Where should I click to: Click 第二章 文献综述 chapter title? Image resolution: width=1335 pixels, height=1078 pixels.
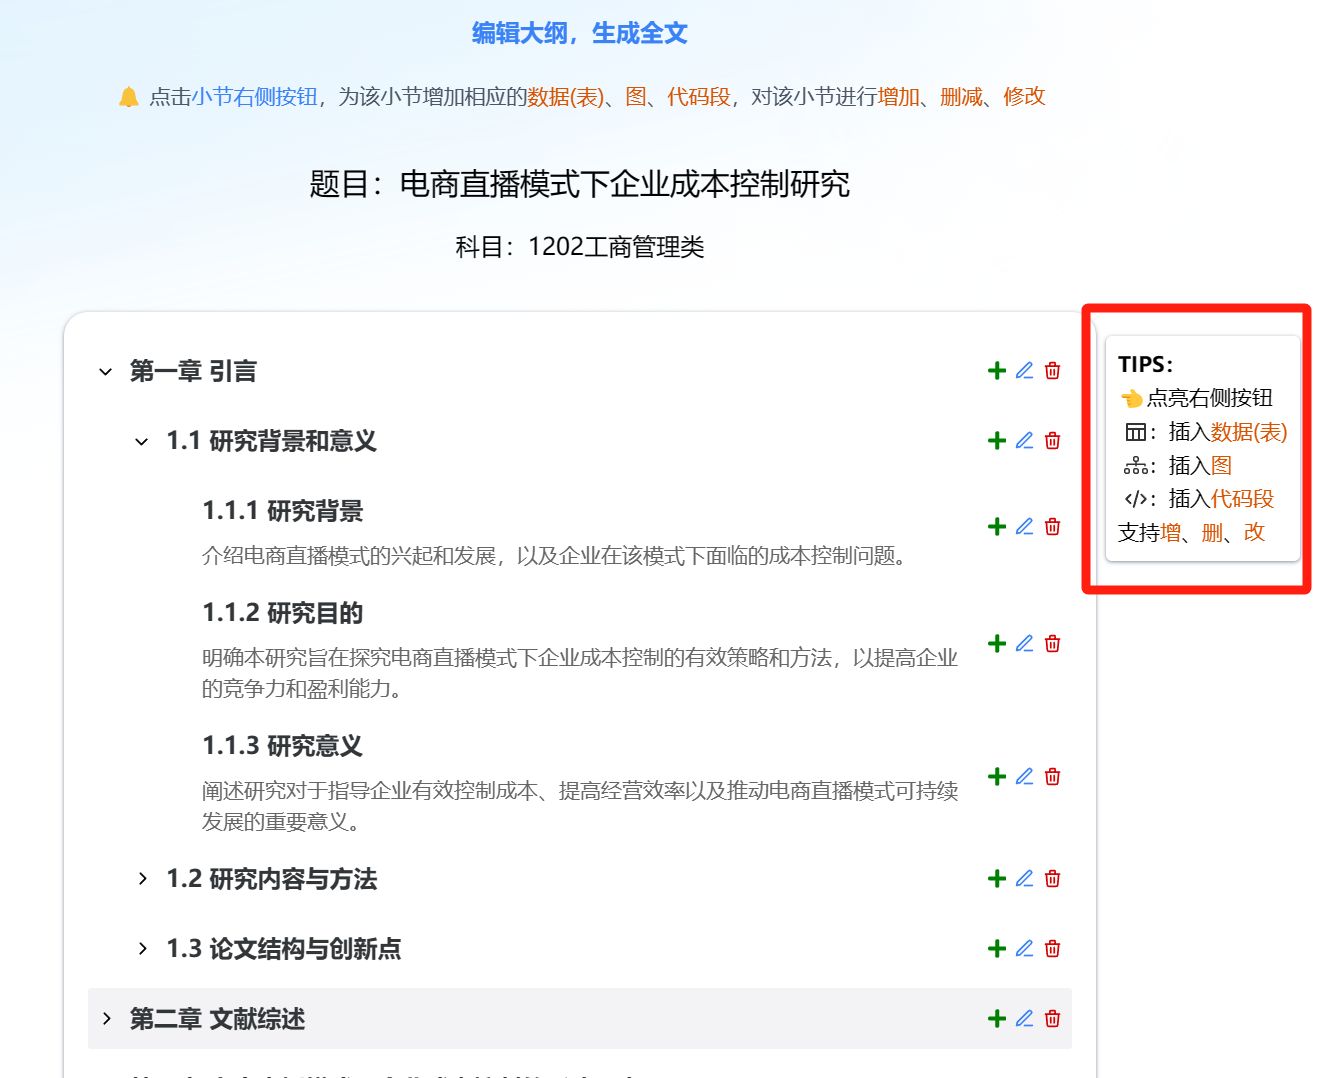[217, 1019]
